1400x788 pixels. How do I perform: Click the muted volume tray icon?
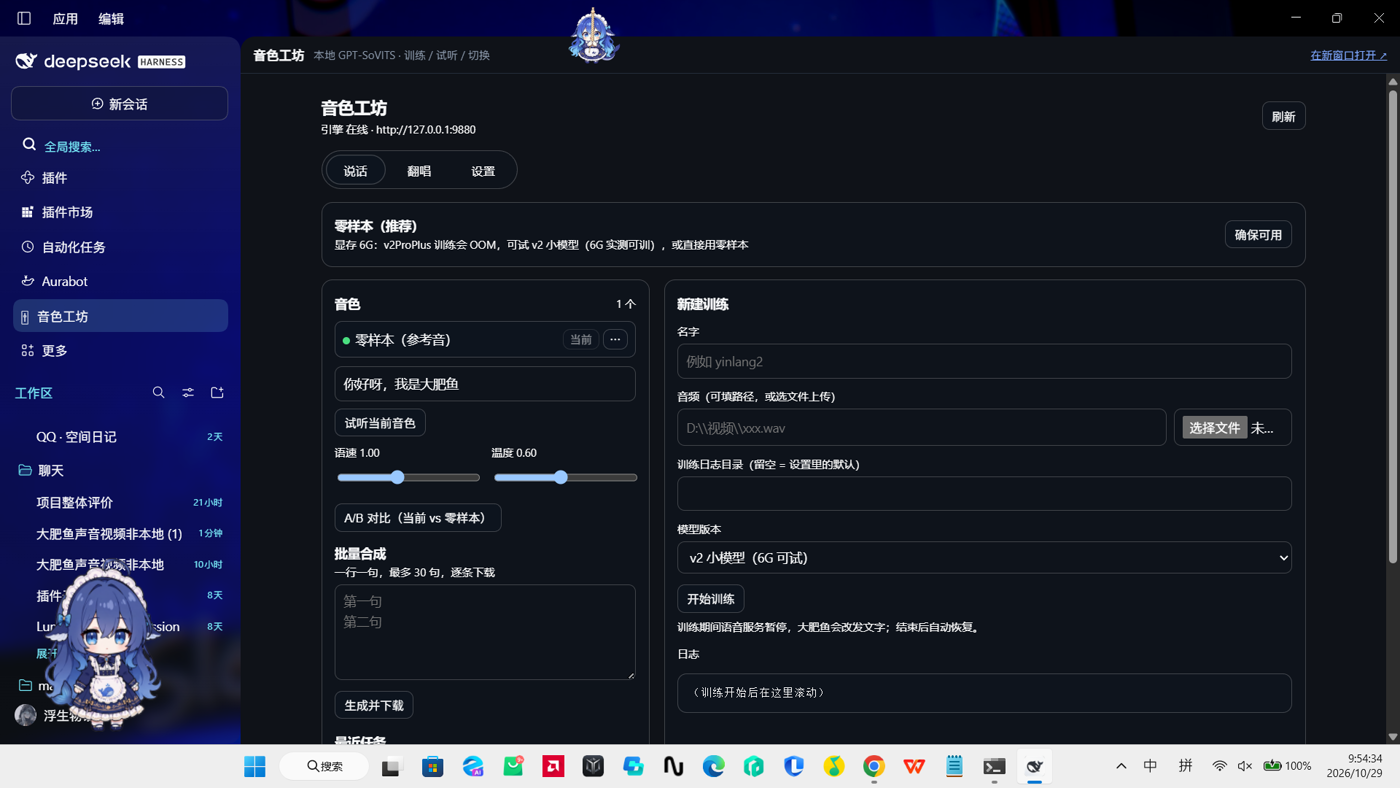point(1245,766)
